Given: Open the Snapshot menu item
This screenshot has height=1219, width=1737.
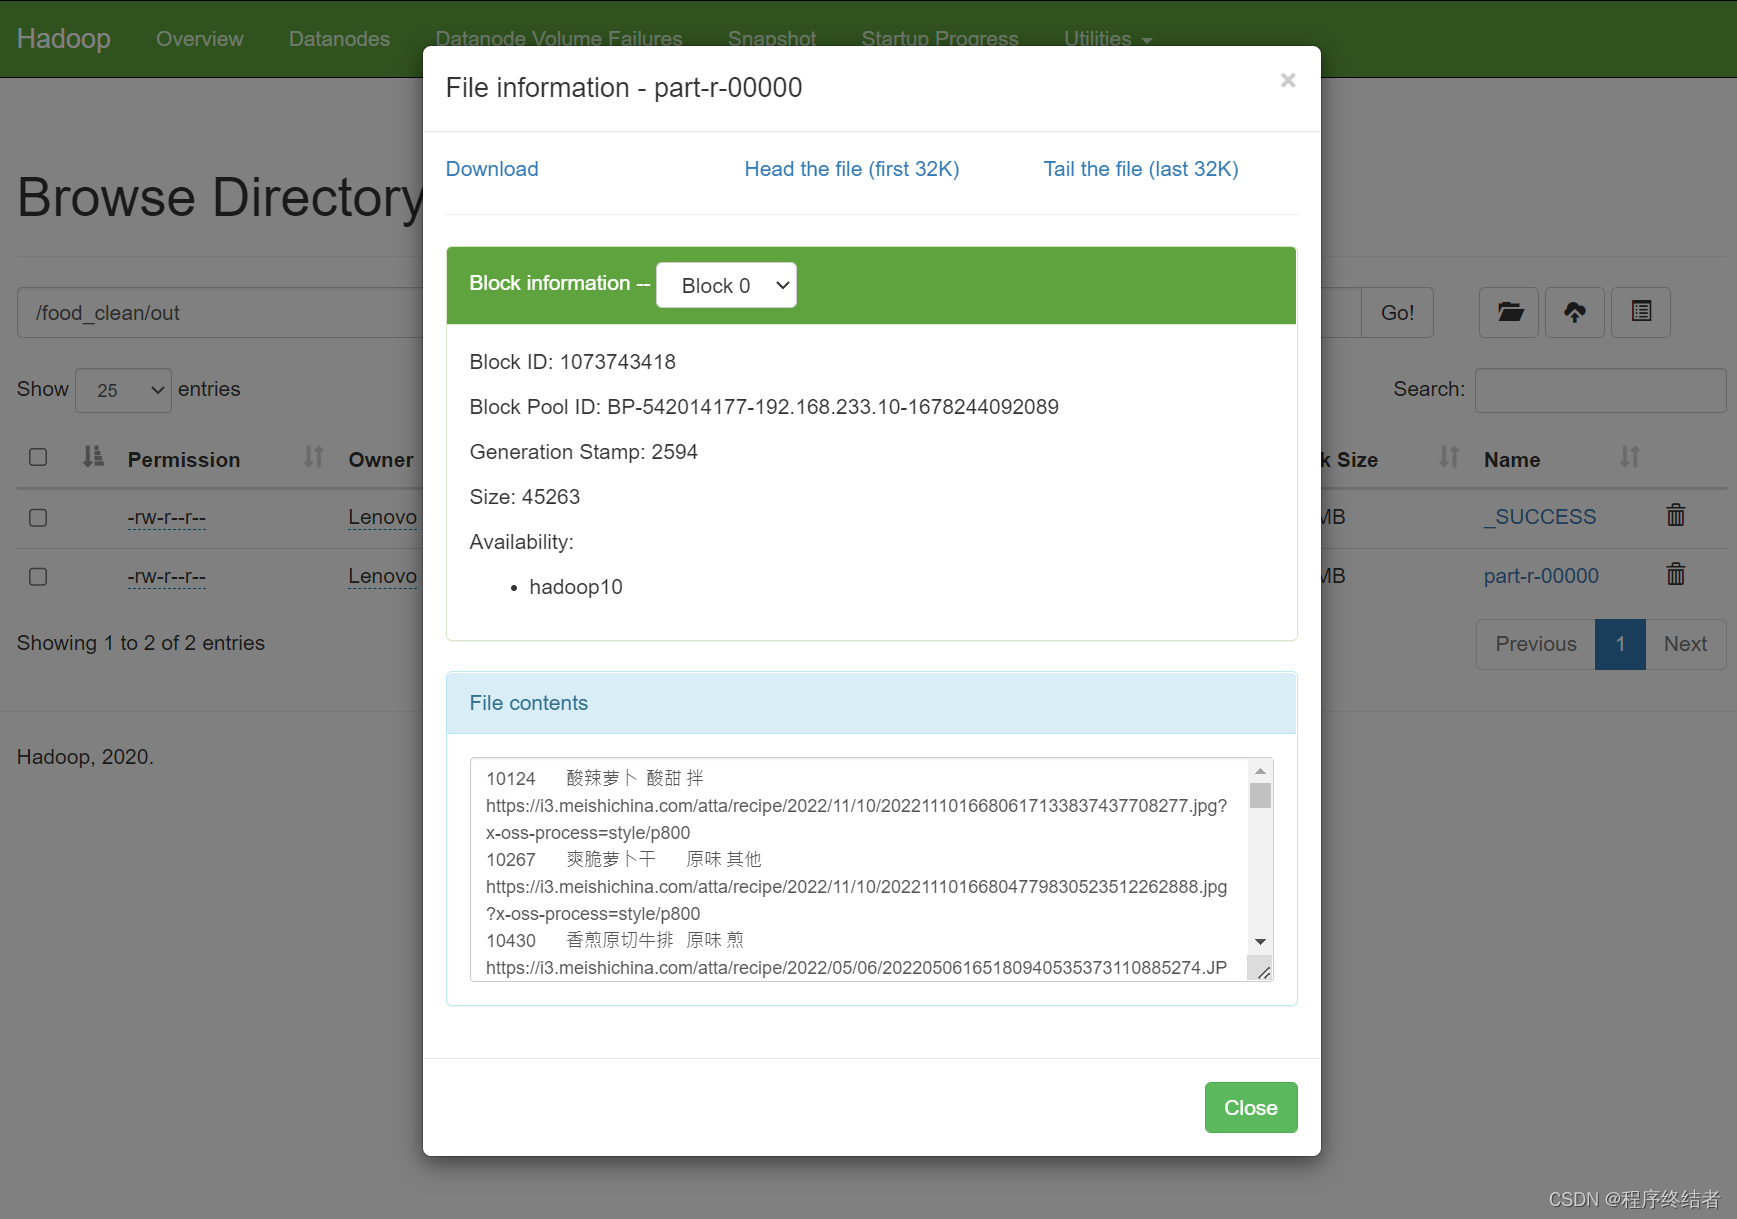Looking at the screenshot, I should (772, 39).
